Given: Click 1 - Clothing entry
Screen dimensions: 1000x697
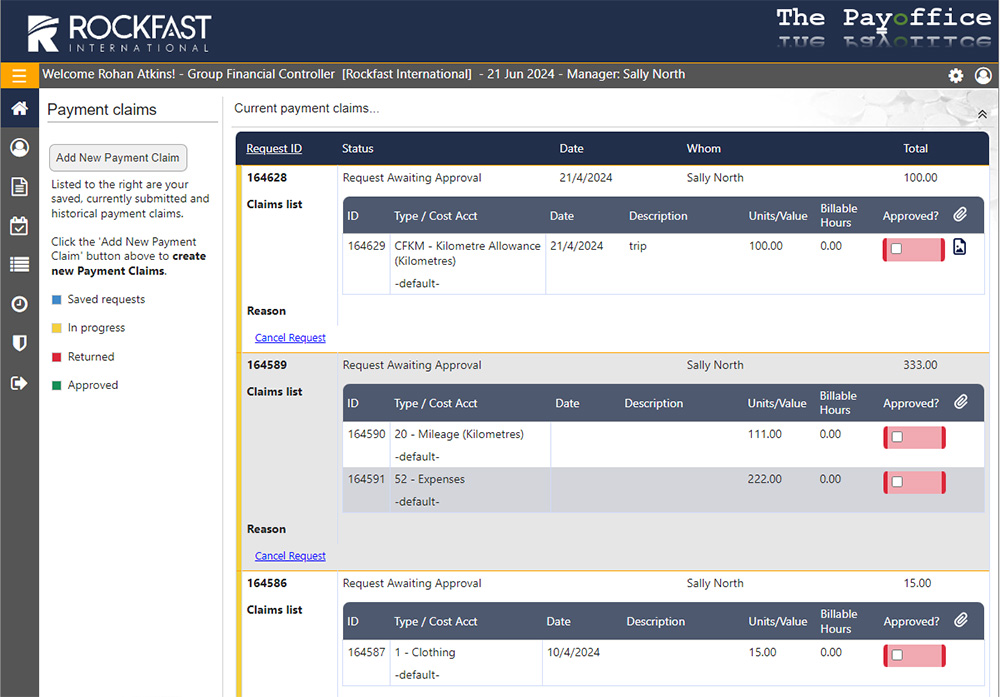Looking at the screenshot, I should (425, 652).
